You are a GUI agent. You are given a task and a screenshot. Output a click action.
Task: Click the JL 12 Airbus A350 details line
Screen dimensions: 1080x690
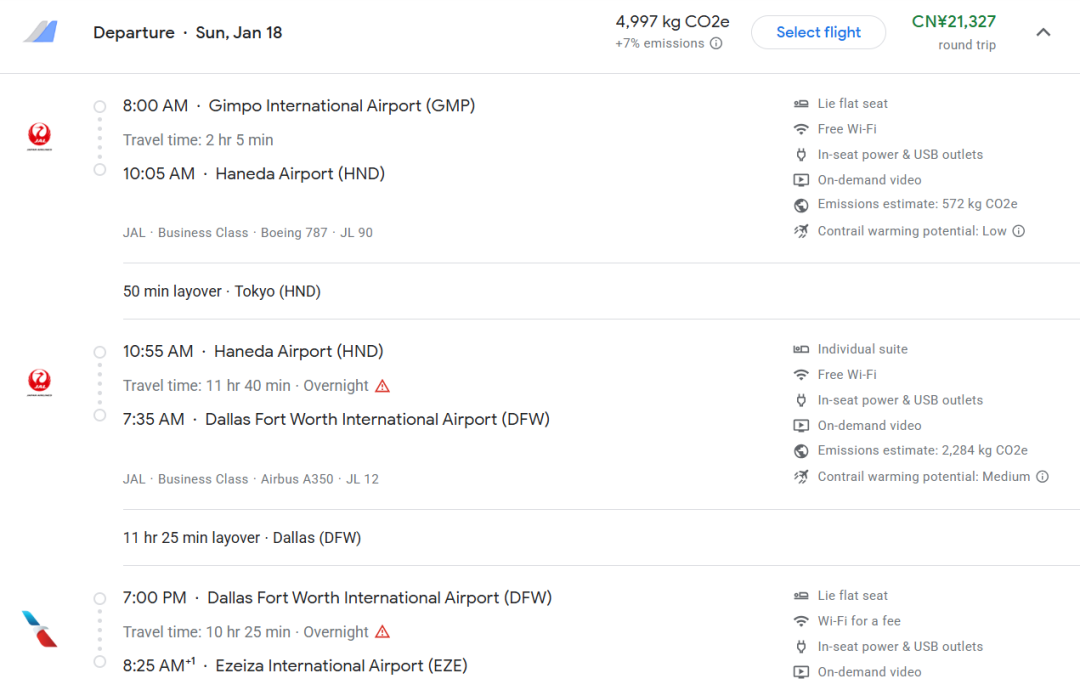click(x=251, y=479)
